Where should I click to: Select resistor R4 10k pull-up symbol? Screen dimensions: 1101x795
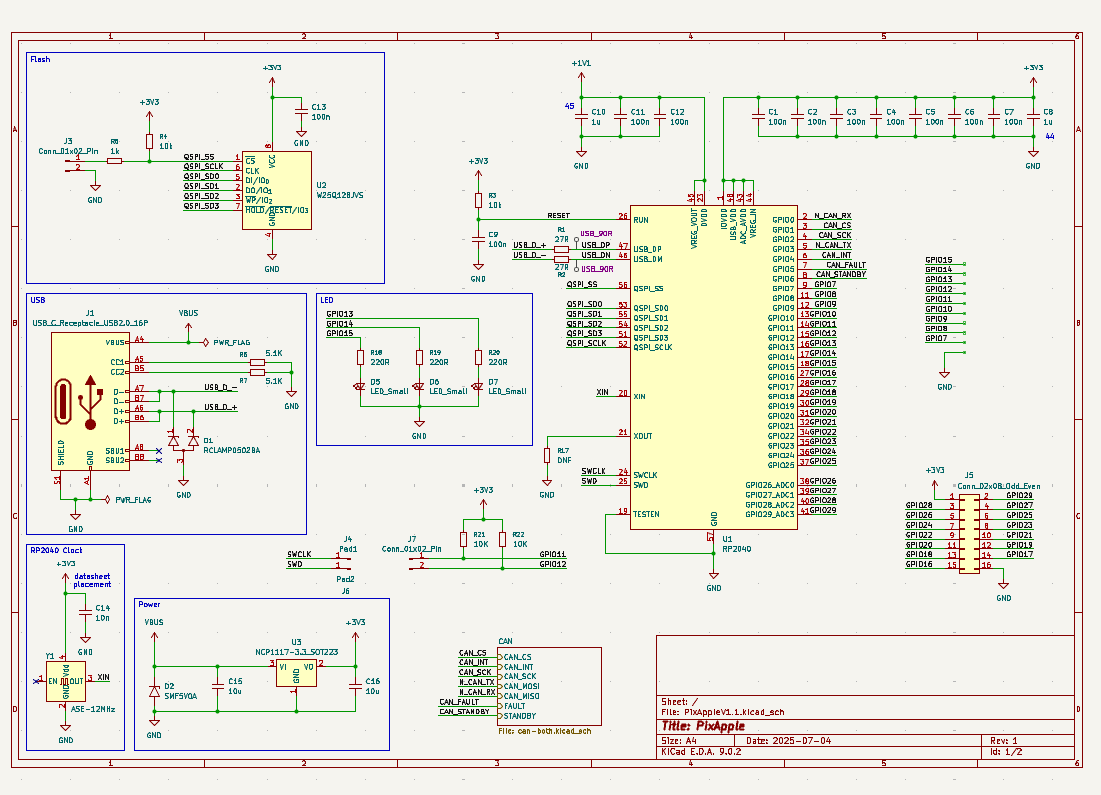[x=150, y=141]
